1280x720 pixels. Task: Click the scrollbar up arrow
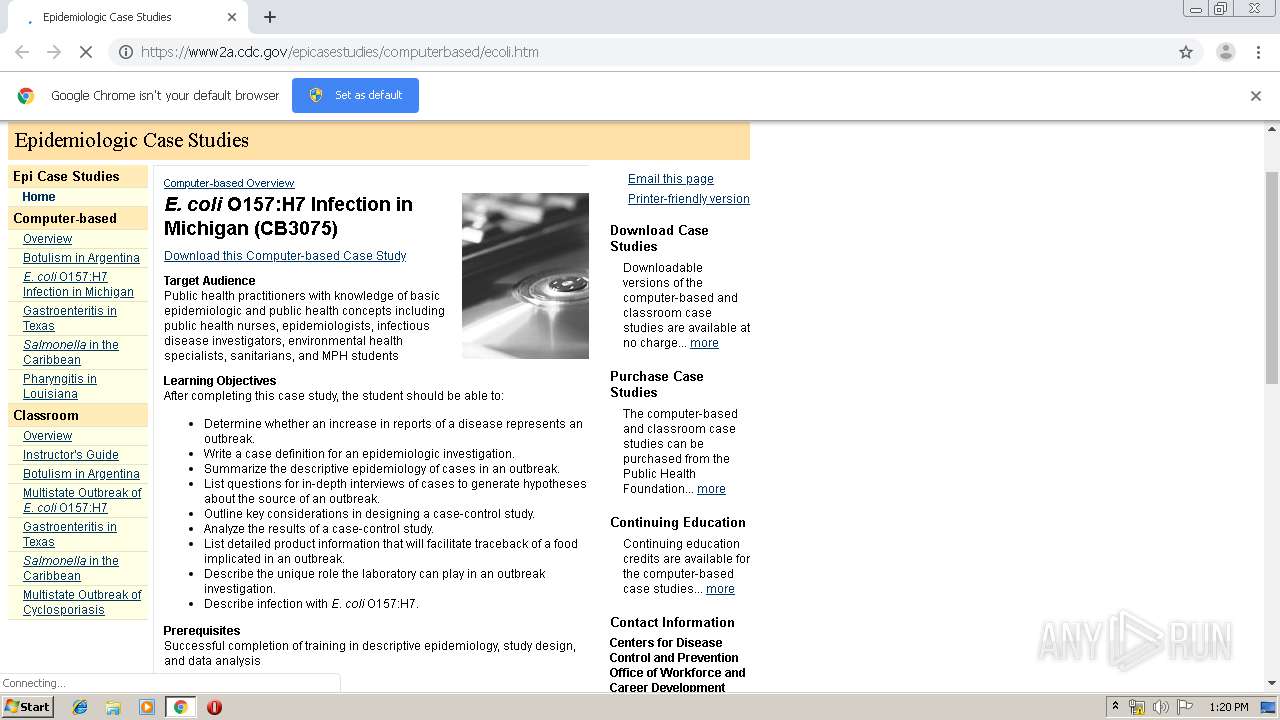[1272, 129]
